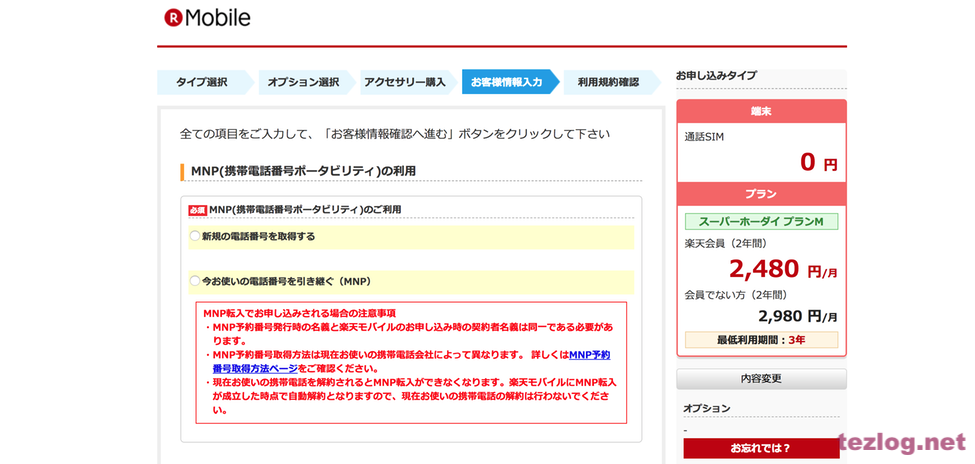Click the MNP(携帯電話番号ポータビリティ)の利用 section heading
Viewport: 975px width, 464px height.
(x=303, y=170)
